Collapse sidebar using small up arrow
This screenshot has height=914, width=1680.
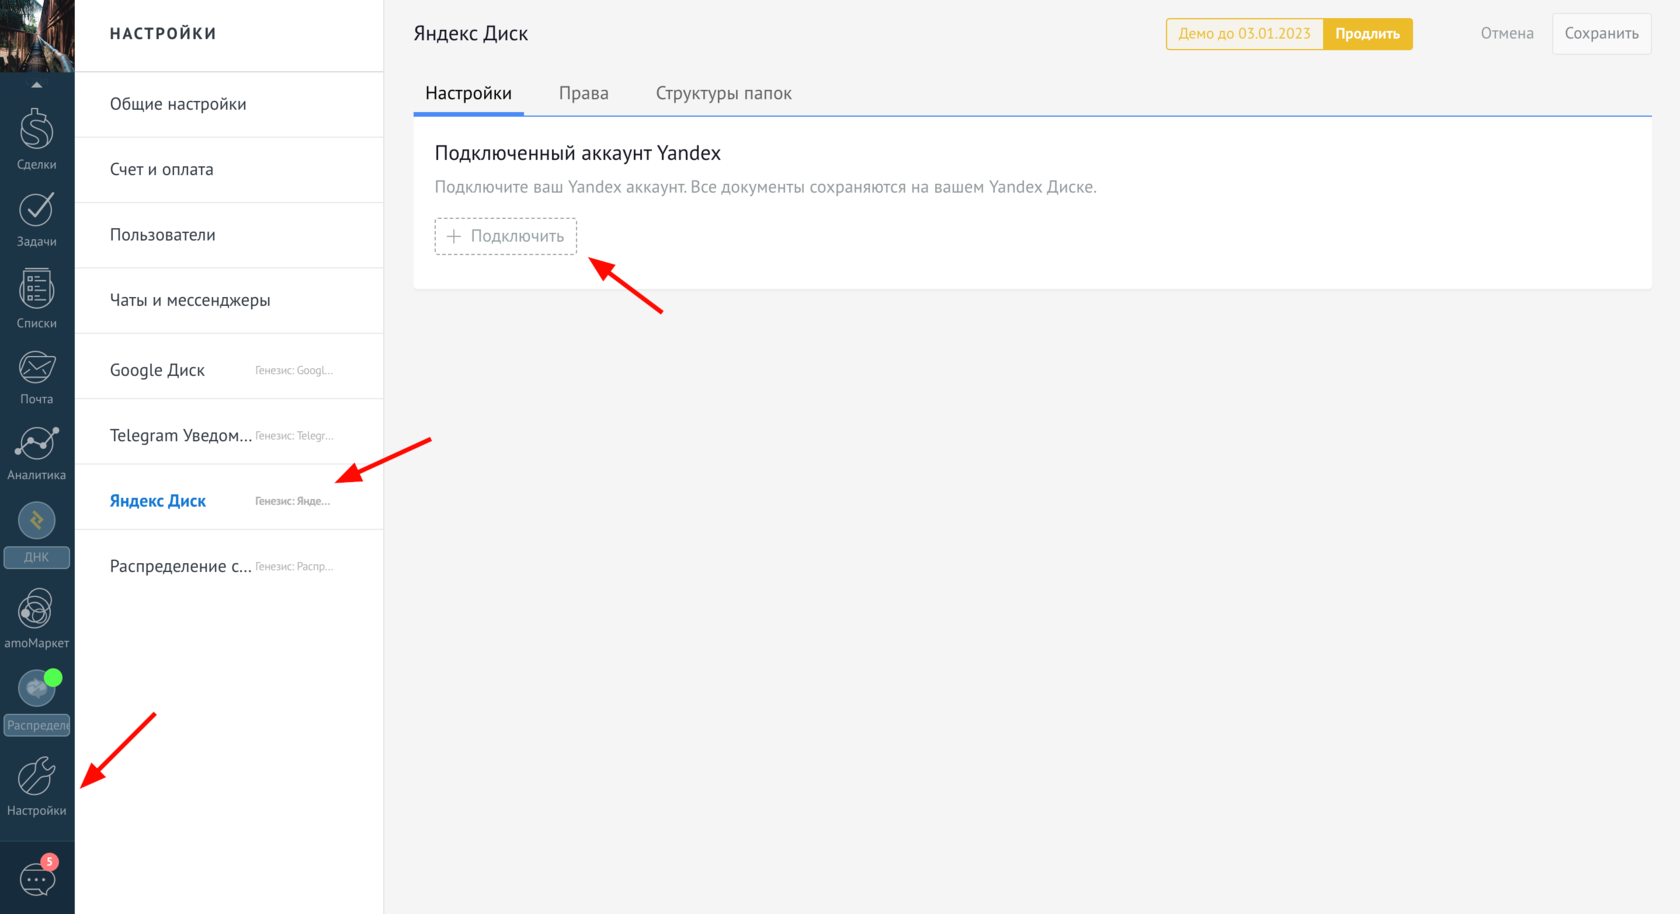pos(37,85)
